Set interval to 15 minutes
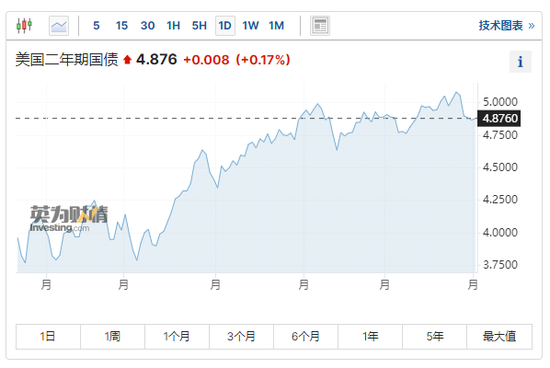 (x=122, y=26)
